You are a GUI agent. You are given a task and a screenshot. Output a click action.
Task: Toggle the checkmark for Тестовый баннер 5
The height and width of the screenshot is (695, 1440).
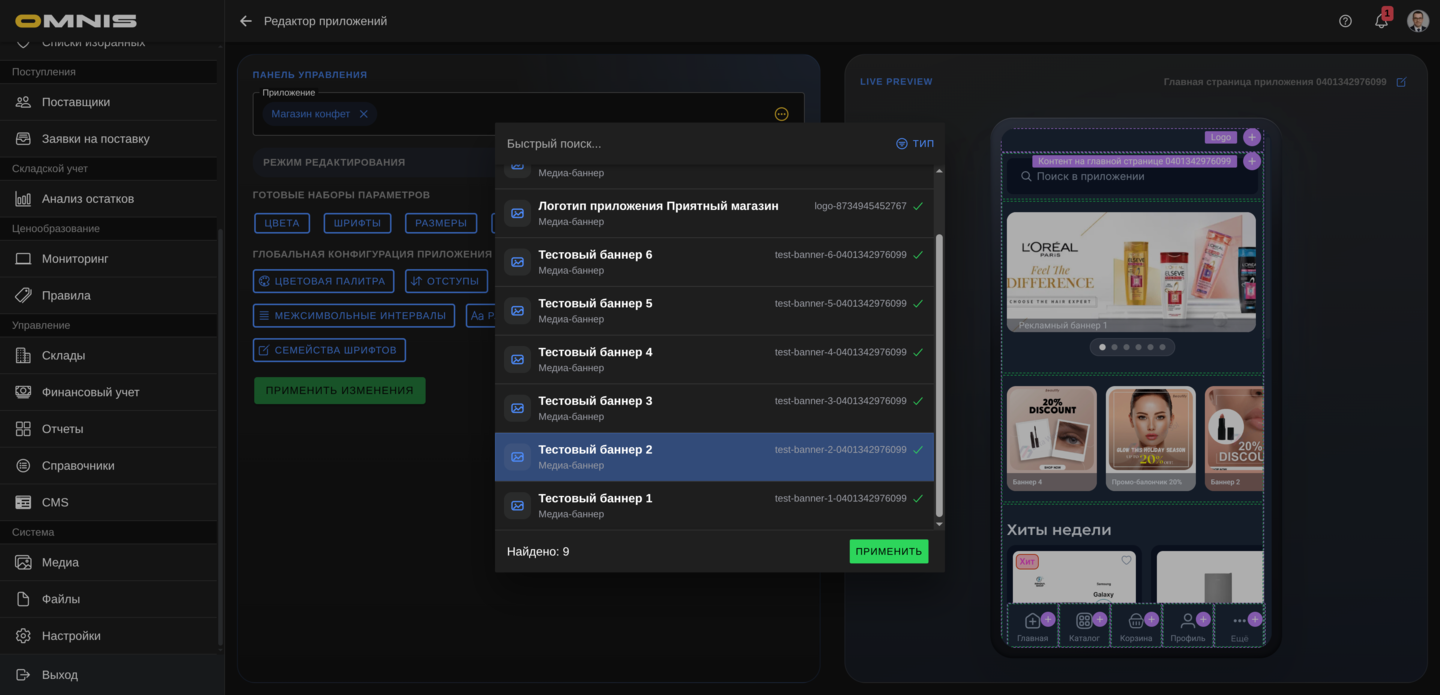tap(918, 304)
